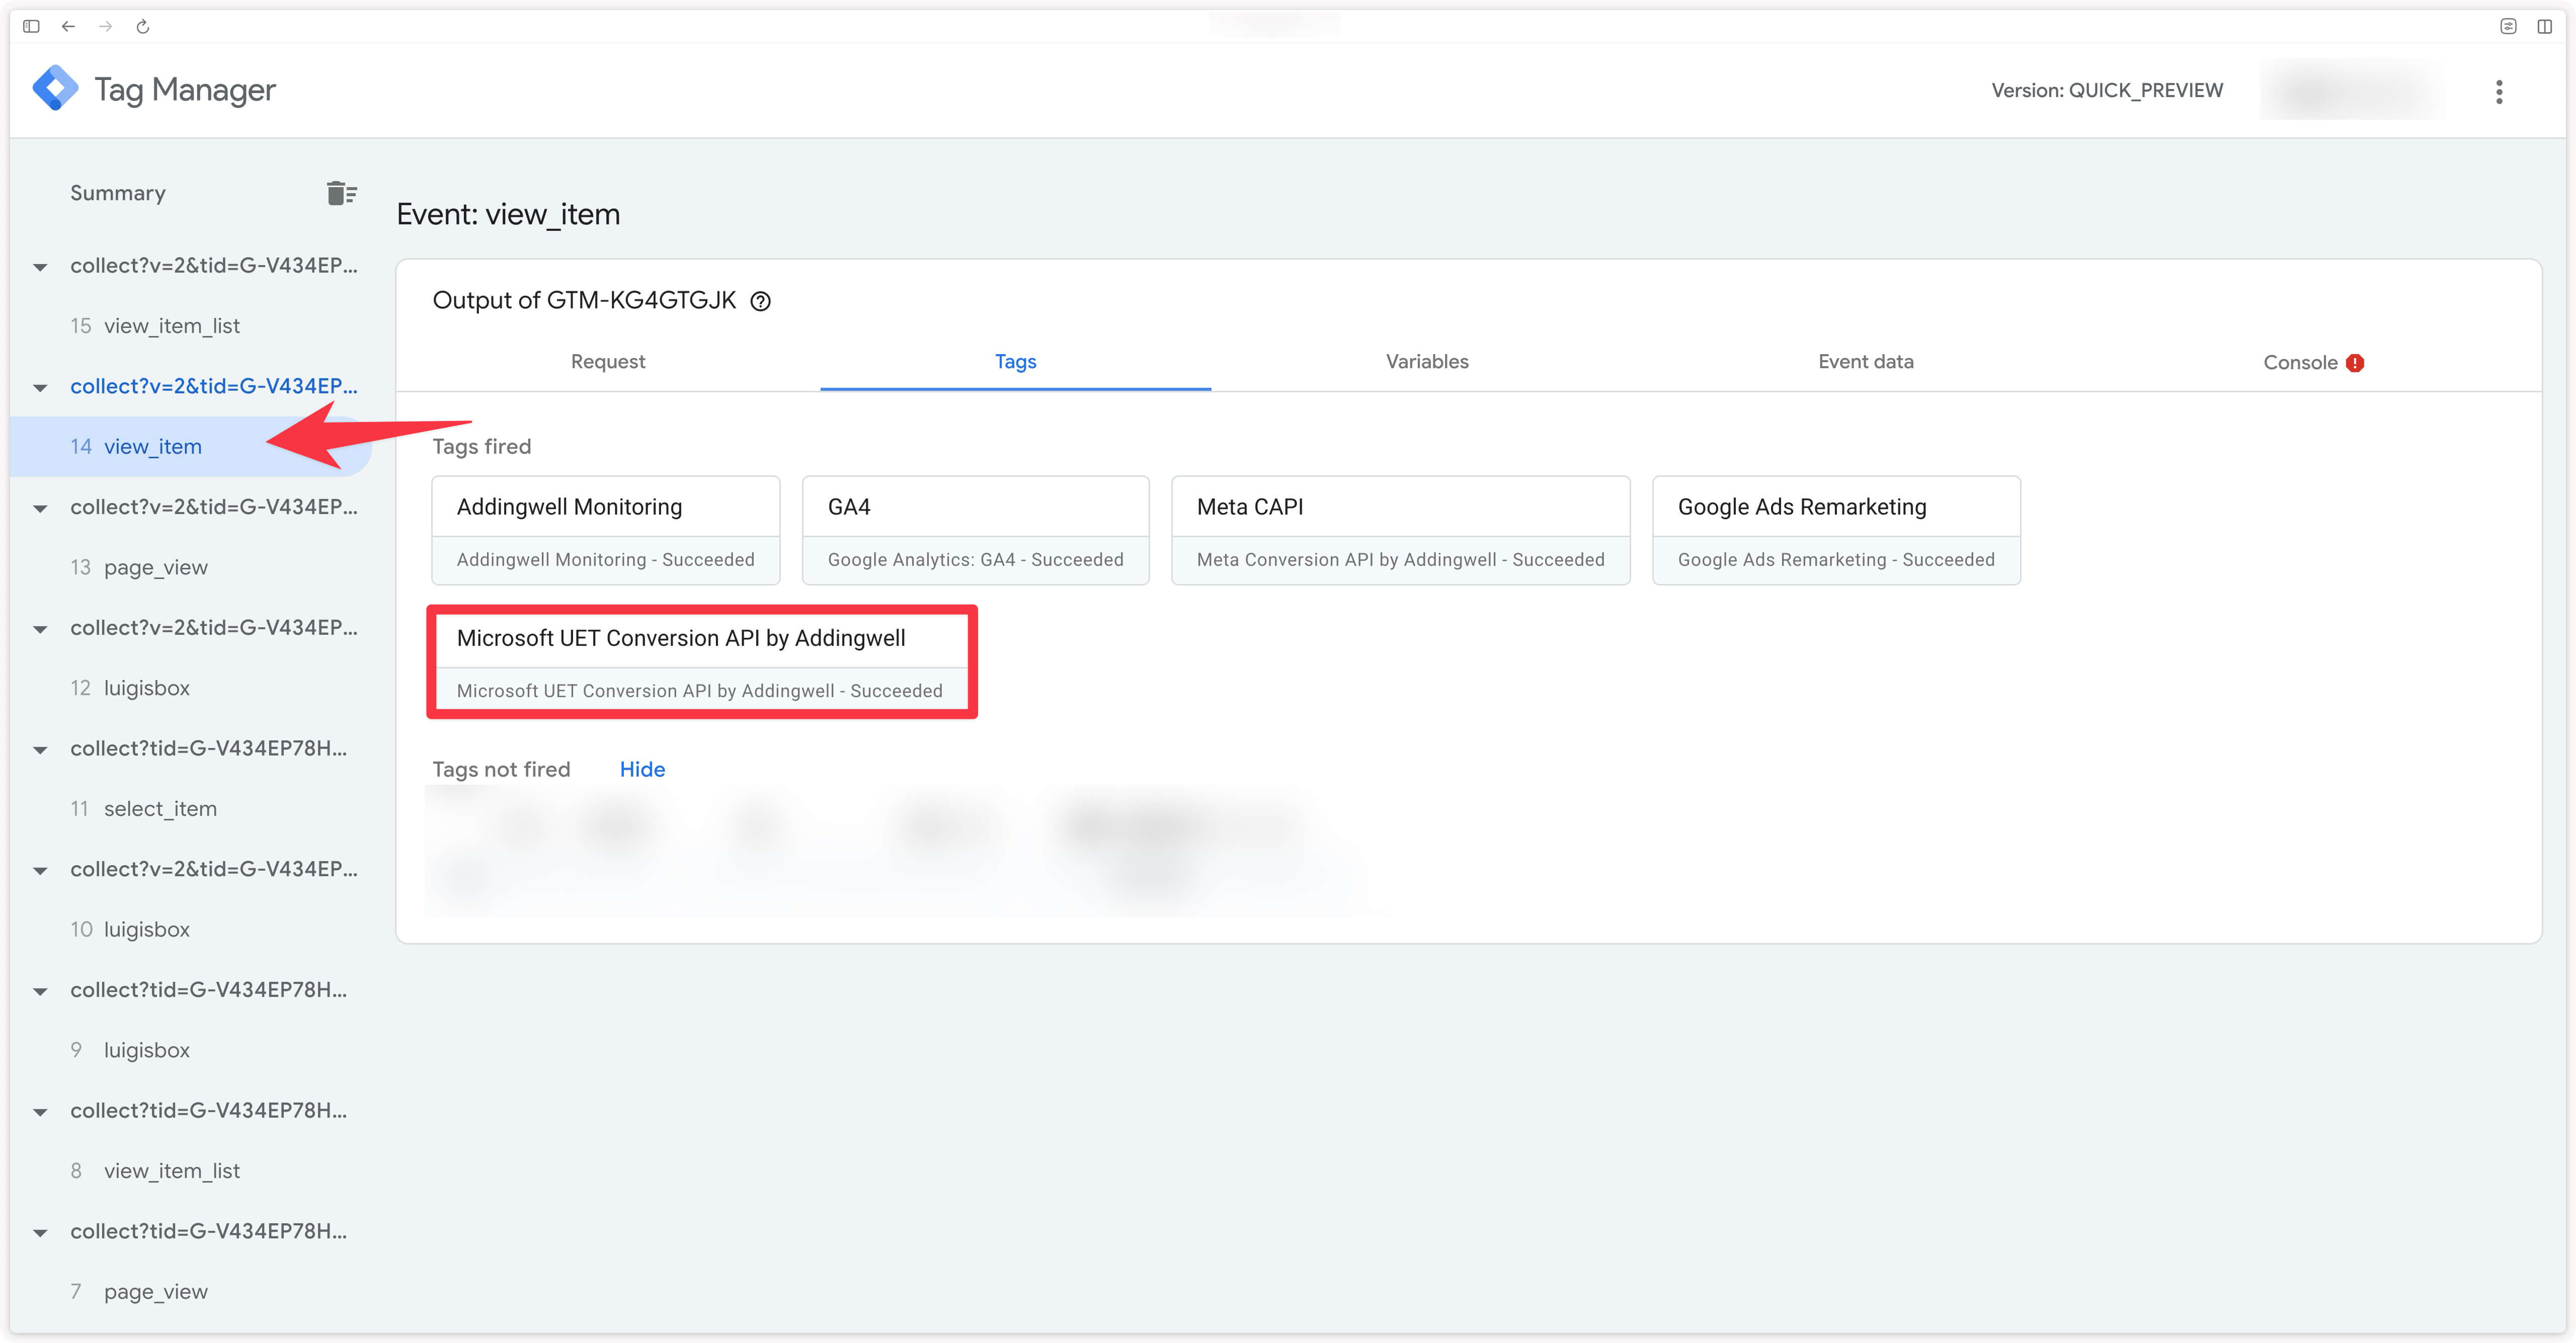Open the three-dot overflow menu
Screen dimensions: 2576x1343
click(x=2499, y=92)
